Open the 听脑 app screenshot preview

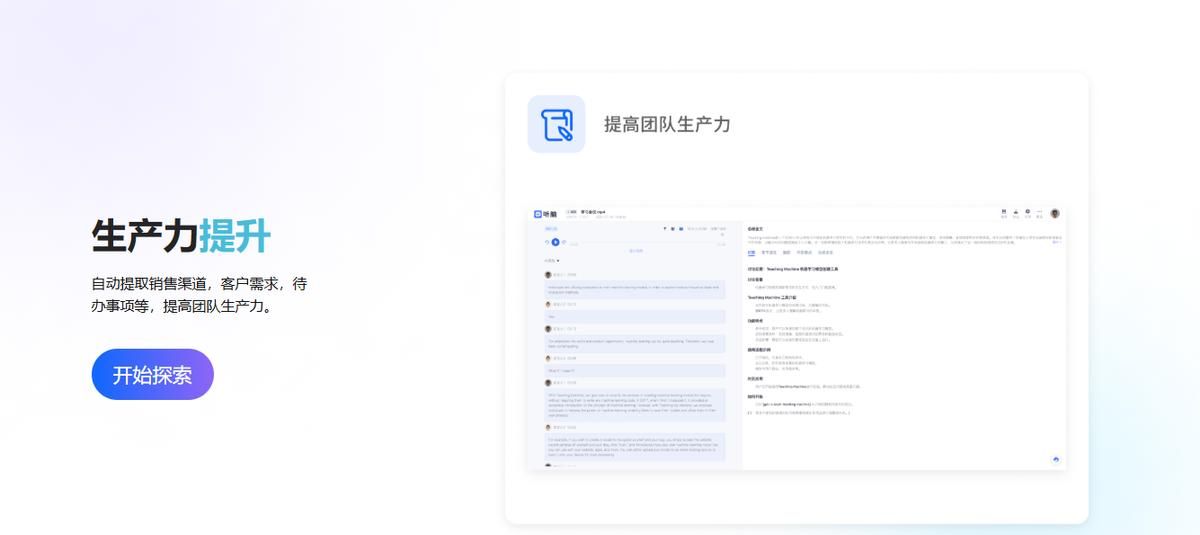796,337
